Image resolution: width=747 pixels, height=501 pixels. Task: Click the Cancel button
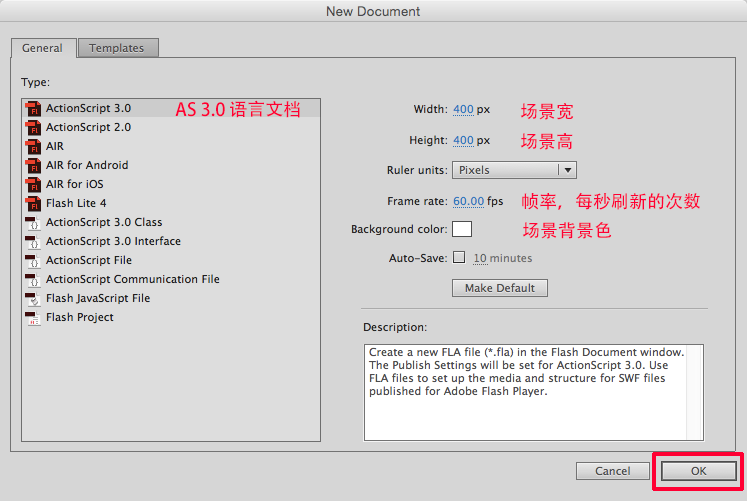[612, 471]
